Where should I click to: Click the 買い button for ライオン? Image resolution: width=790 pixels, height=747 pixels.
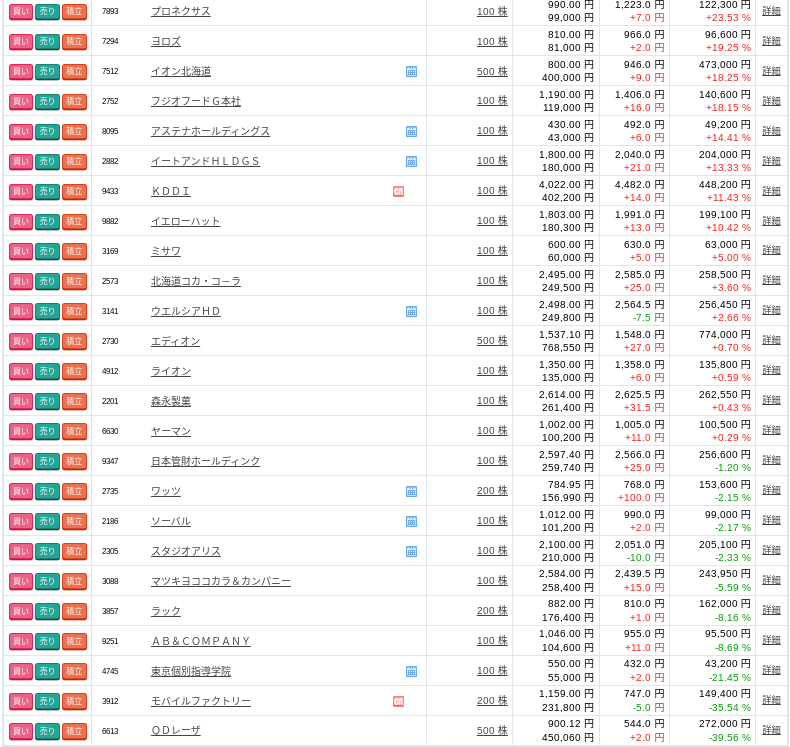[21, 371]
